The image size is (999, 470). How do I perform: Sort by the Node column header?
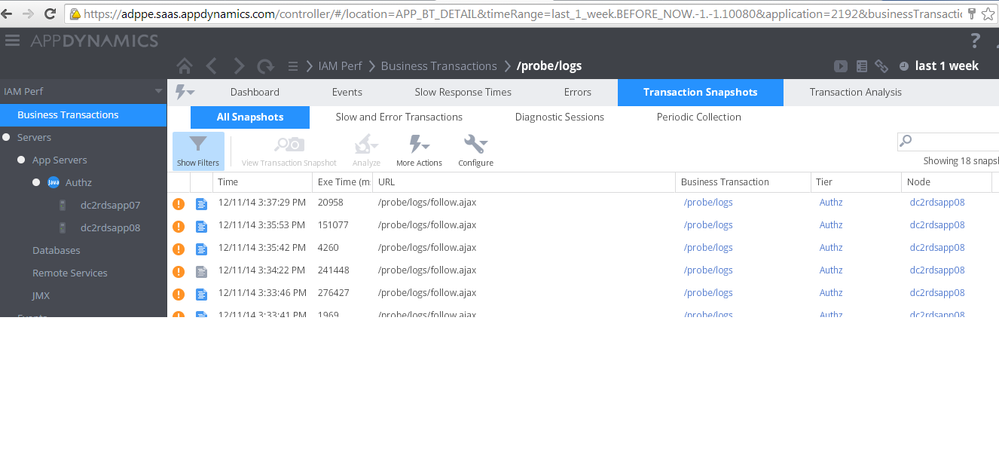pyautogui.click(x=947, y=182)
